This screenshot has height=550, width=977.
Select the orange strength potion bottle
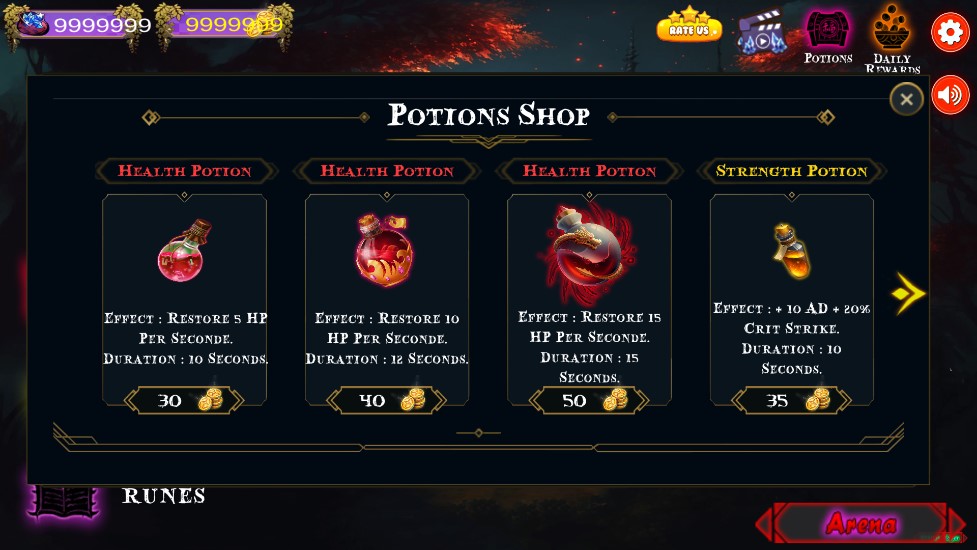pyautogui.click(x=791, y=252)
